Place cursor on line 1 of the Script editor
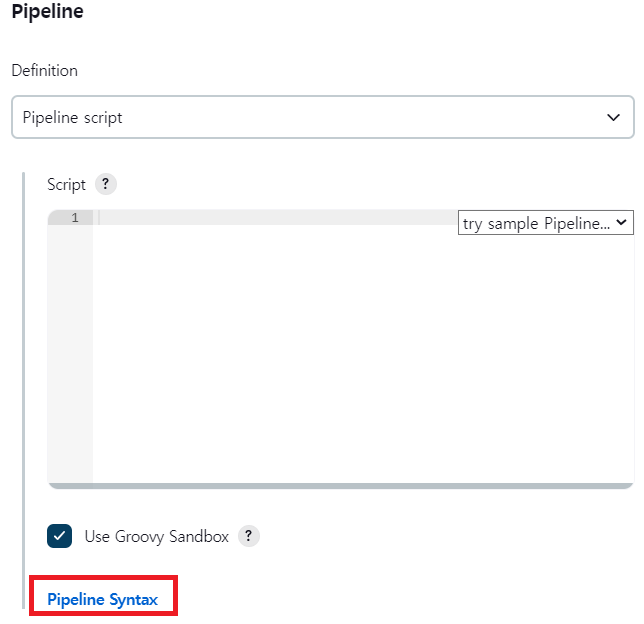 (x=270, y=218)
